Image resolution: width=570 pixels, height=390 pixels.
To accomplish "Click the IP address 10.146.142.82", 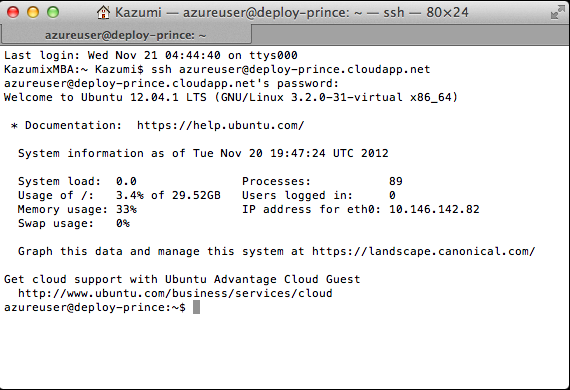I will [x=434, y=209].
